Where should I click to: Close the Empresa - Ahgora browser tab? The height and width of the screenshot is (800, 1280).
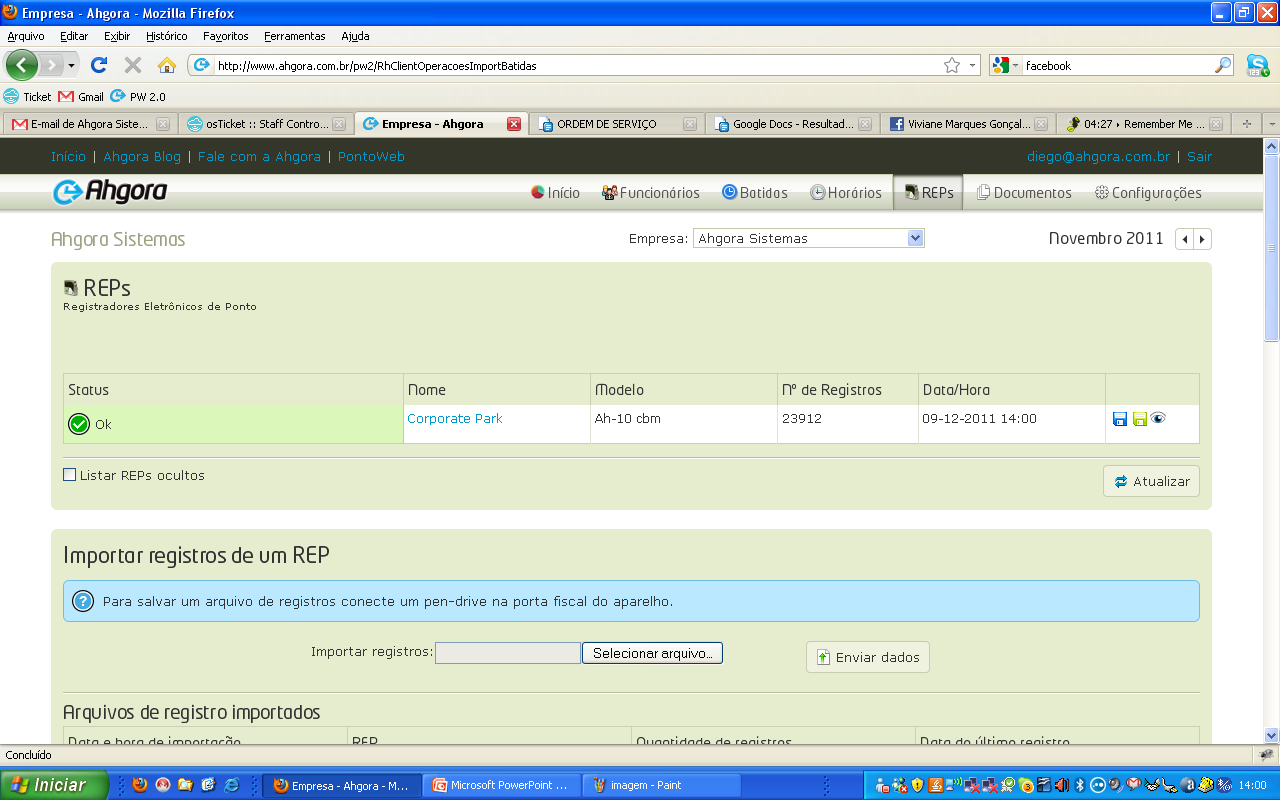coord(514,124)
